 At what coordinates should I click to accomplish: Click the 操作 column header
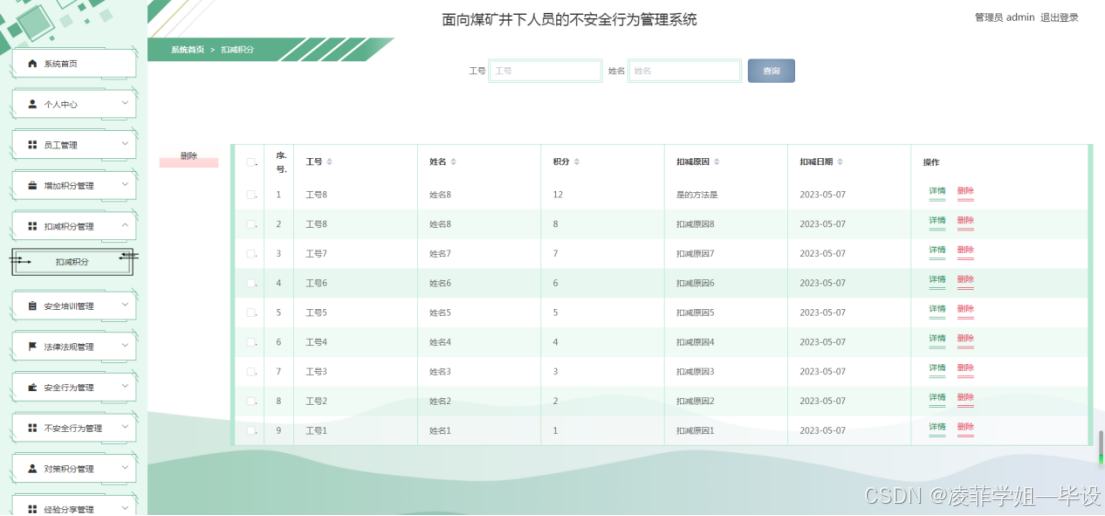[931, 163]
